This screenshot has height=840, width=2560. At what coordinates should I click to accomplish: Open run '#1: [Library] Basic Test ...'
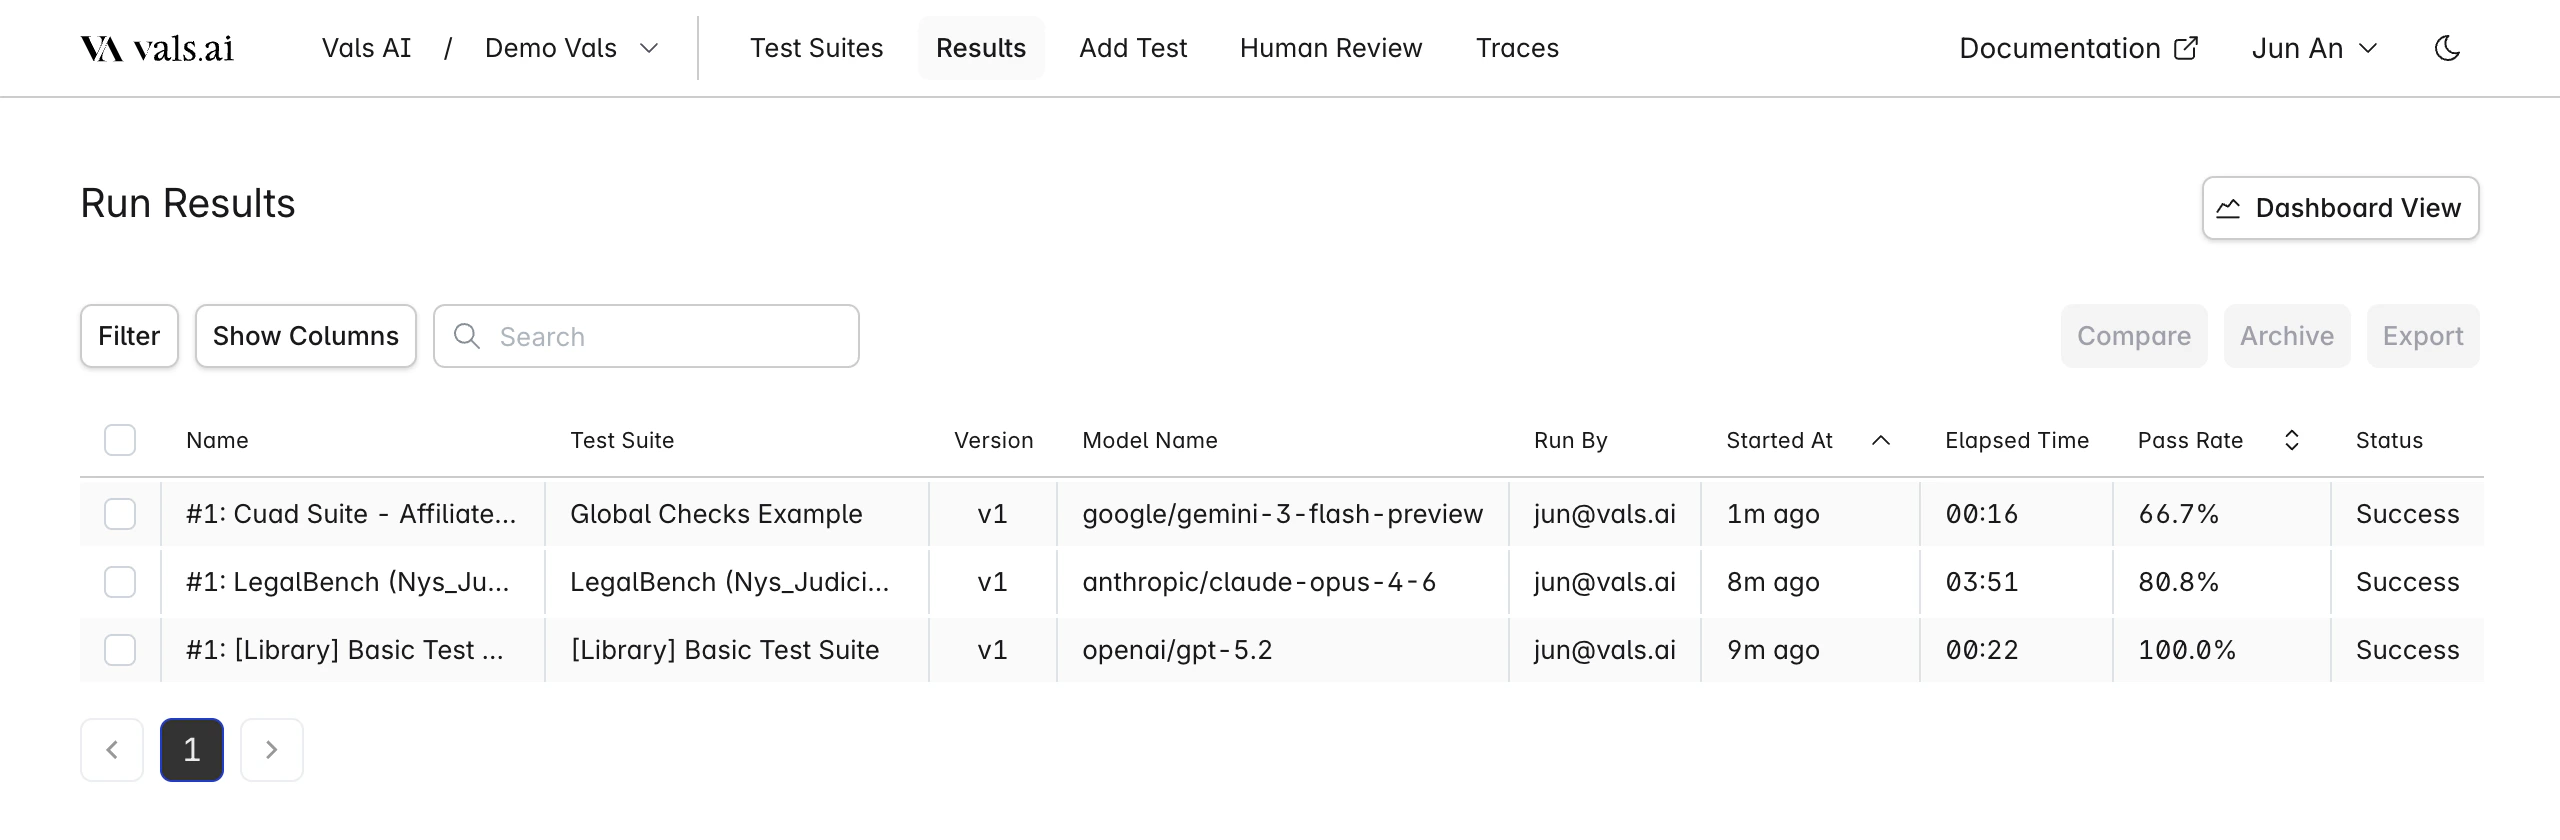[x=345, y=650]
